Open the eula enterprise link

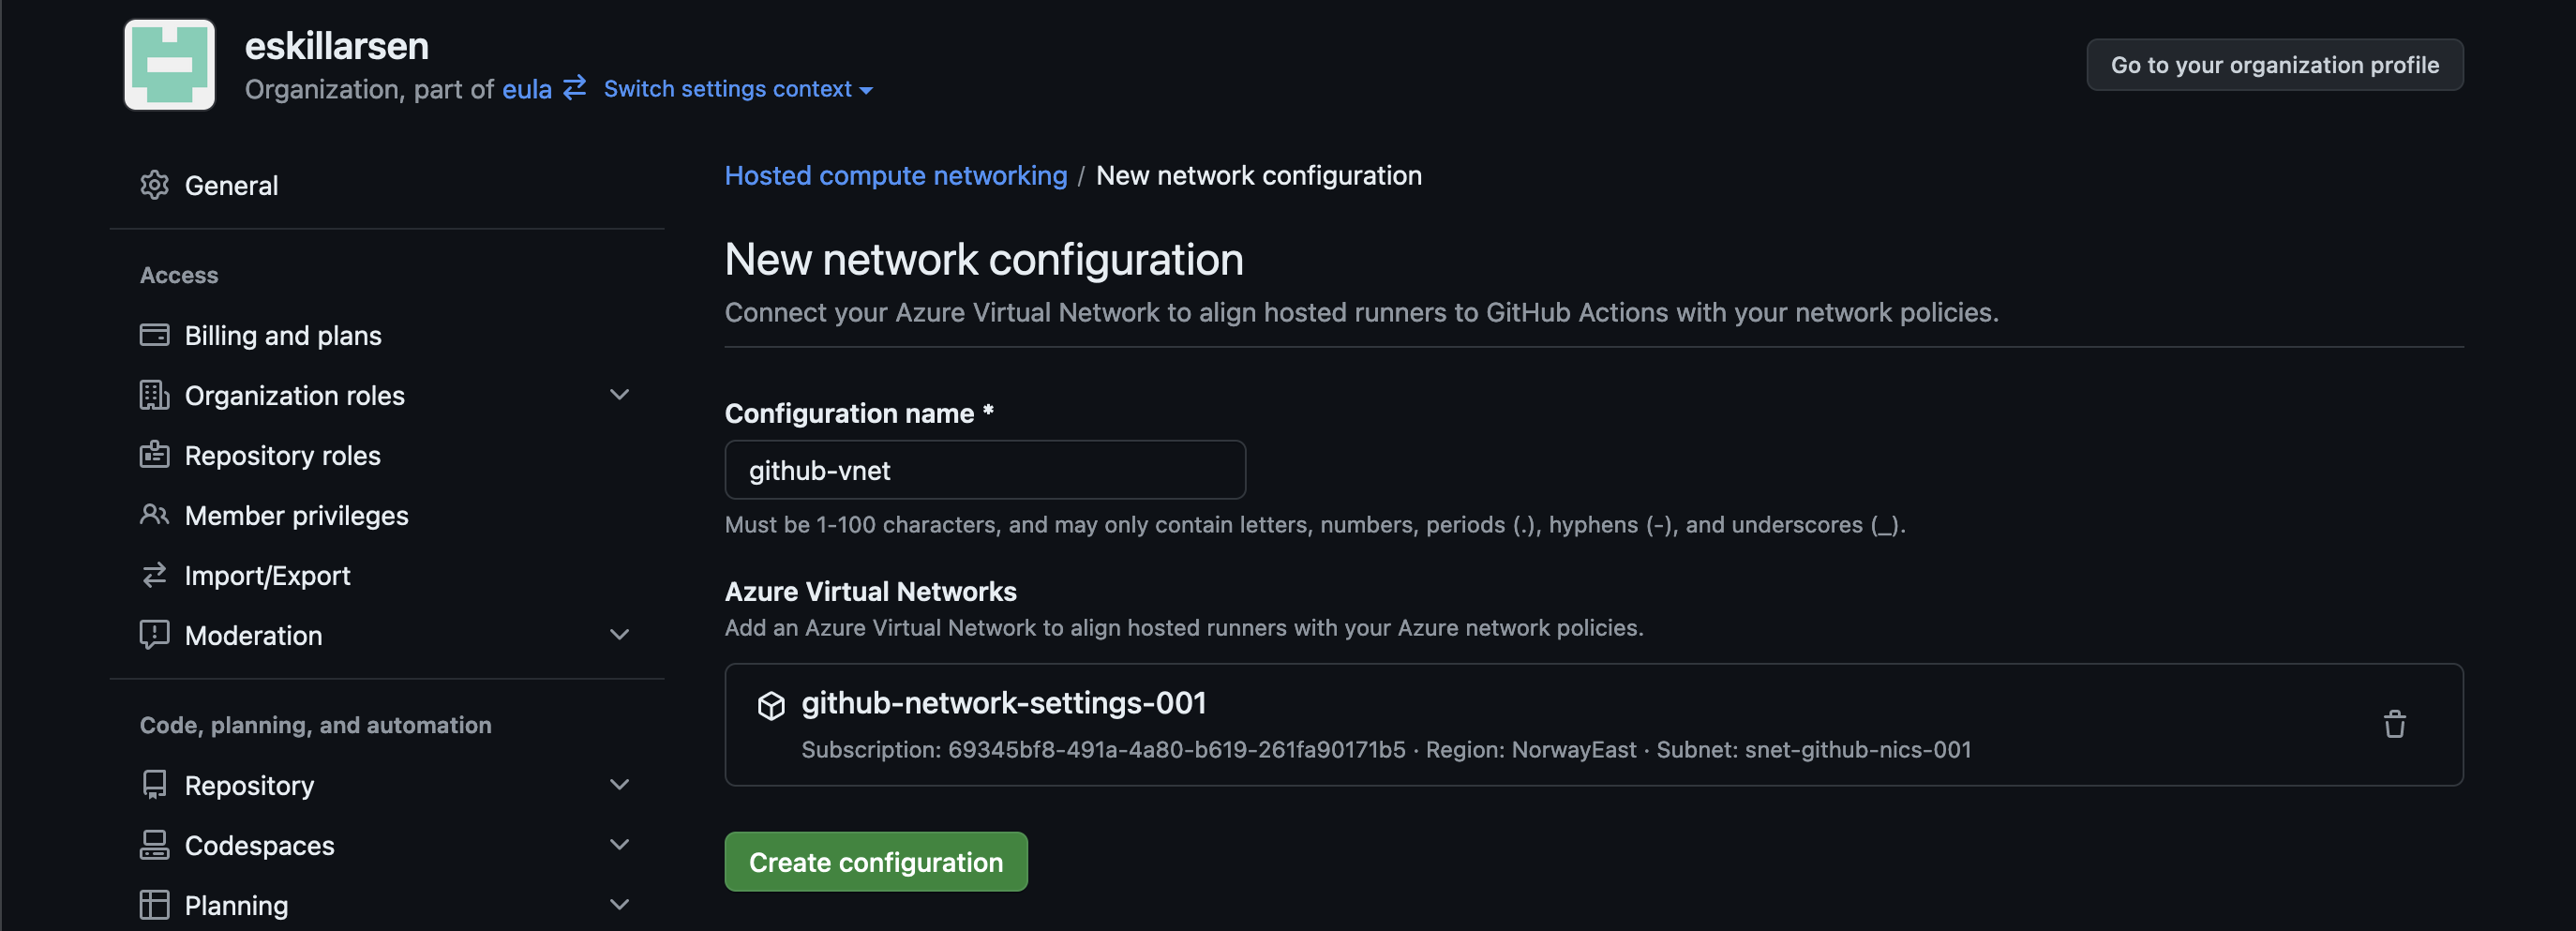coord(526,89)
